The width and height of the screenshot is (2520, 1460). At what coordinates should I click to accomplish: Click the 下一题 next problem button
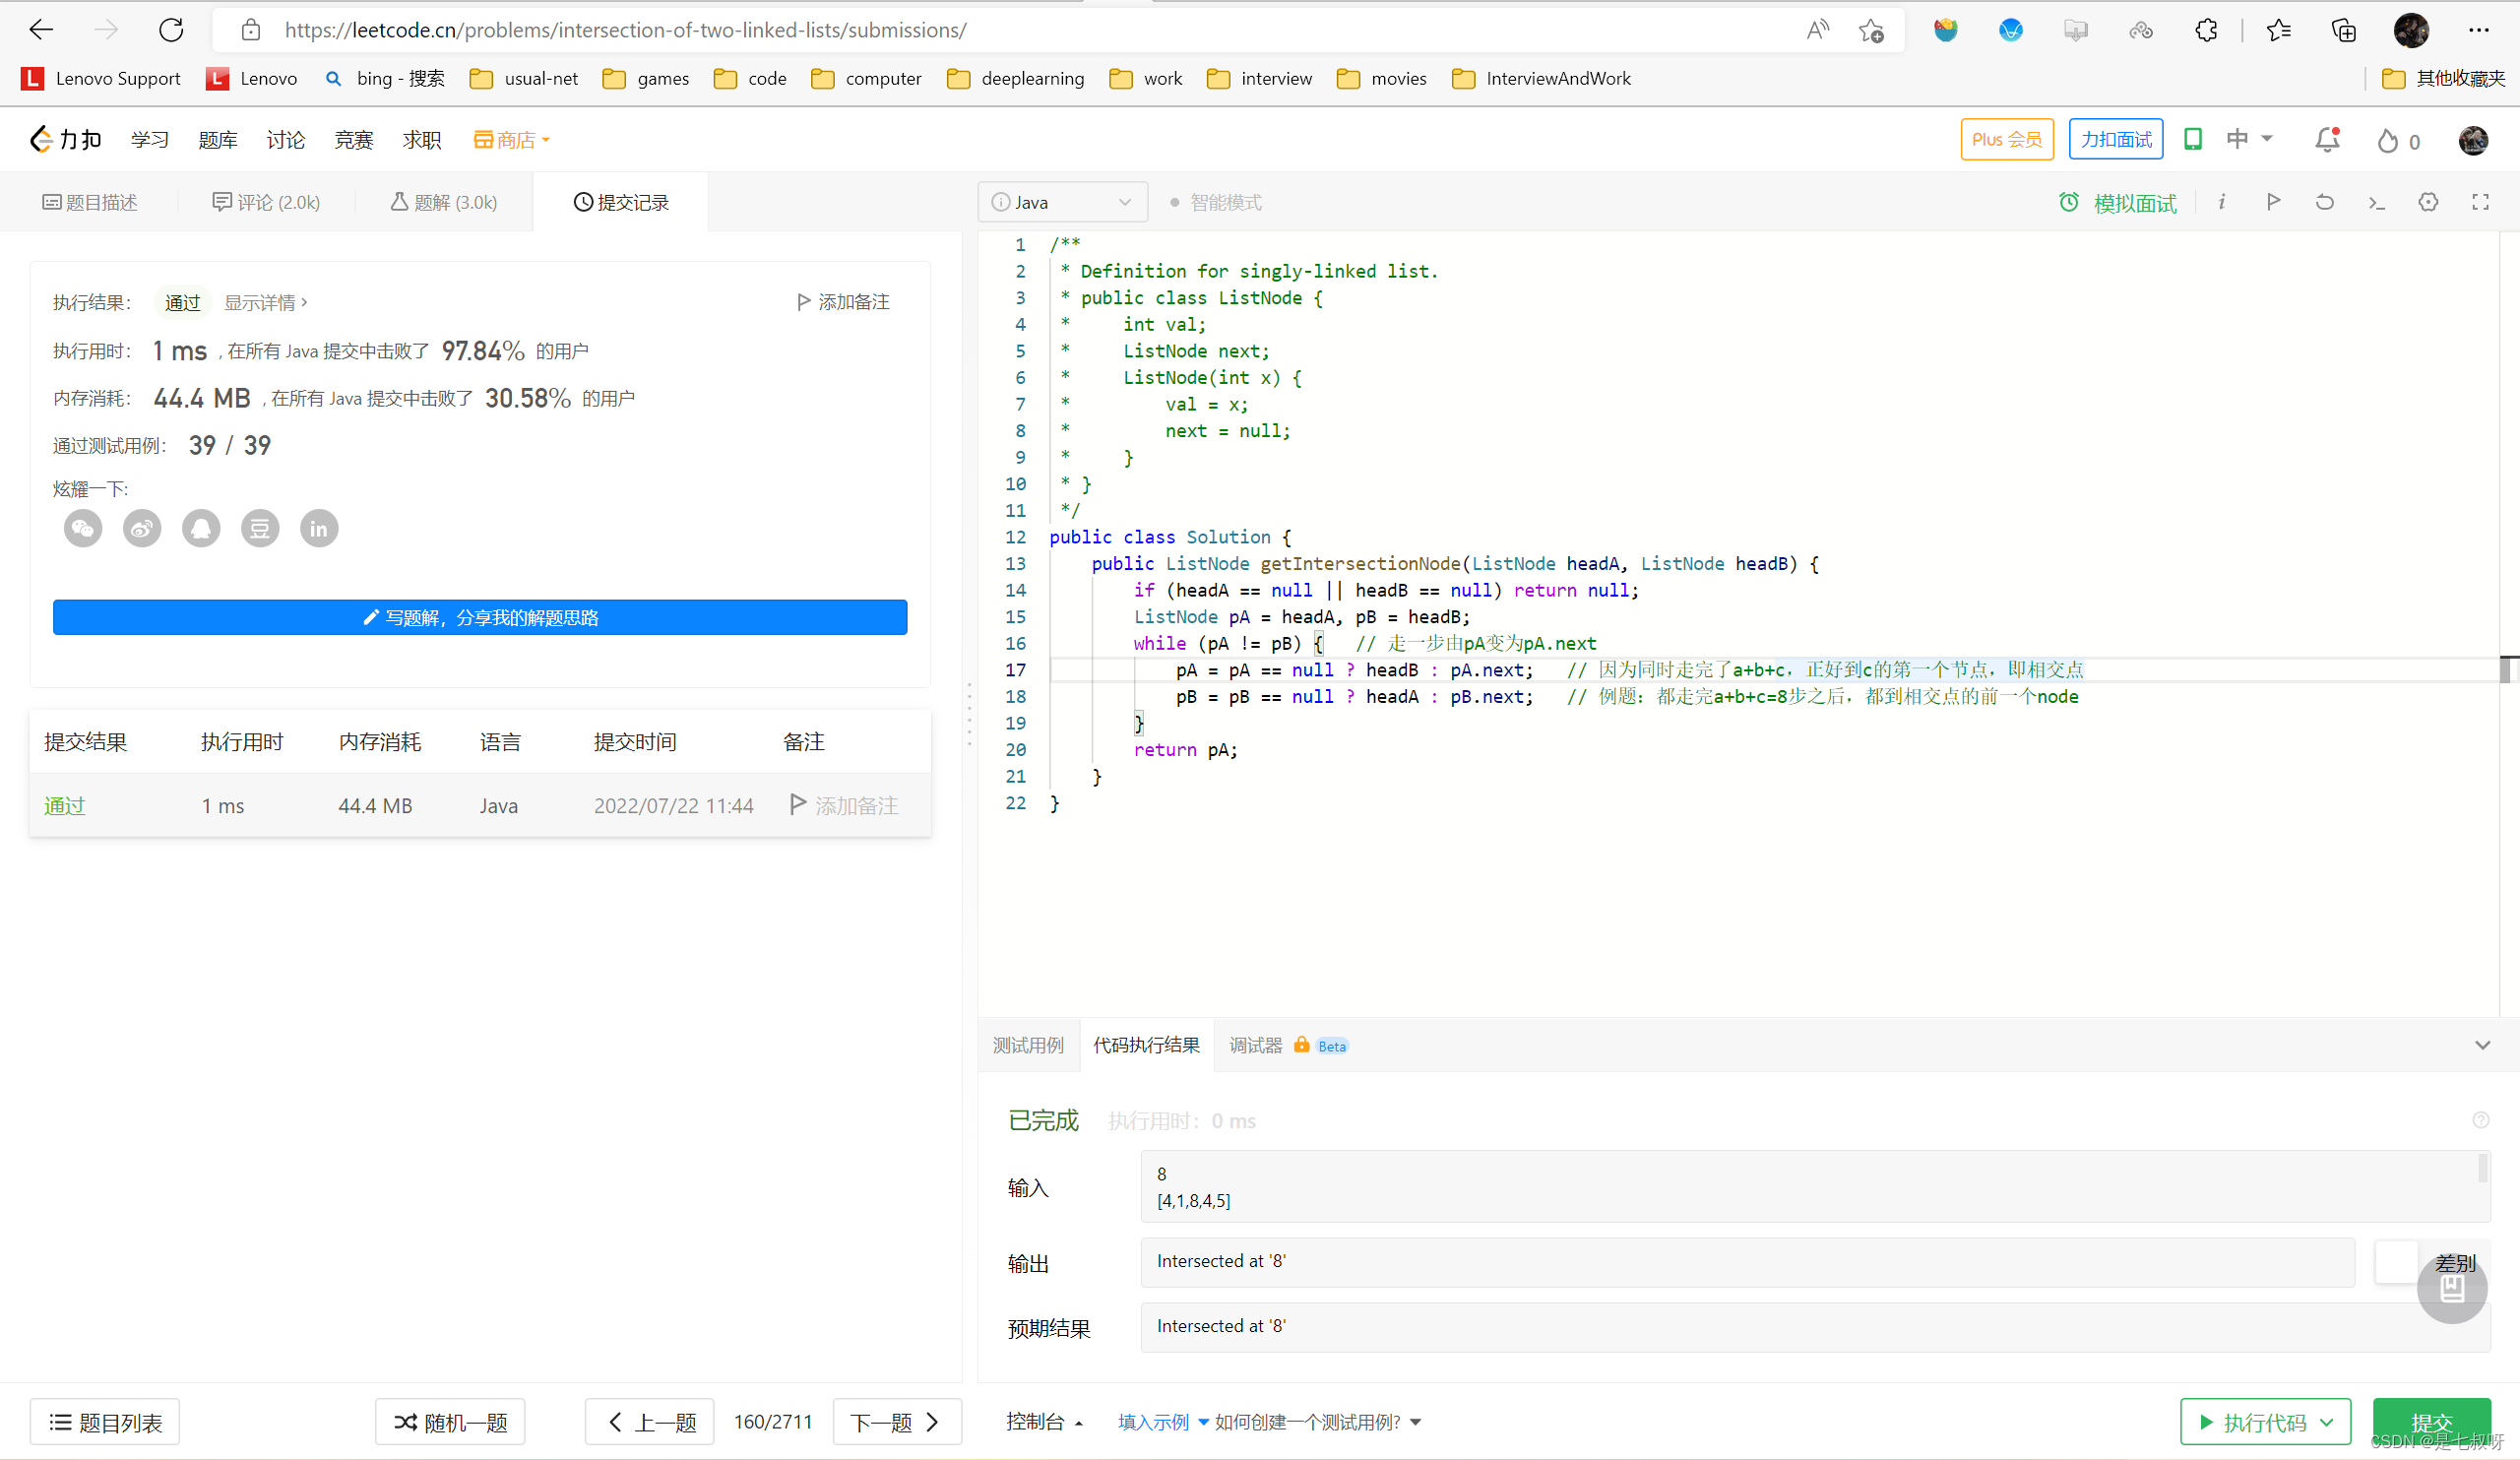tap(896, 1422)
